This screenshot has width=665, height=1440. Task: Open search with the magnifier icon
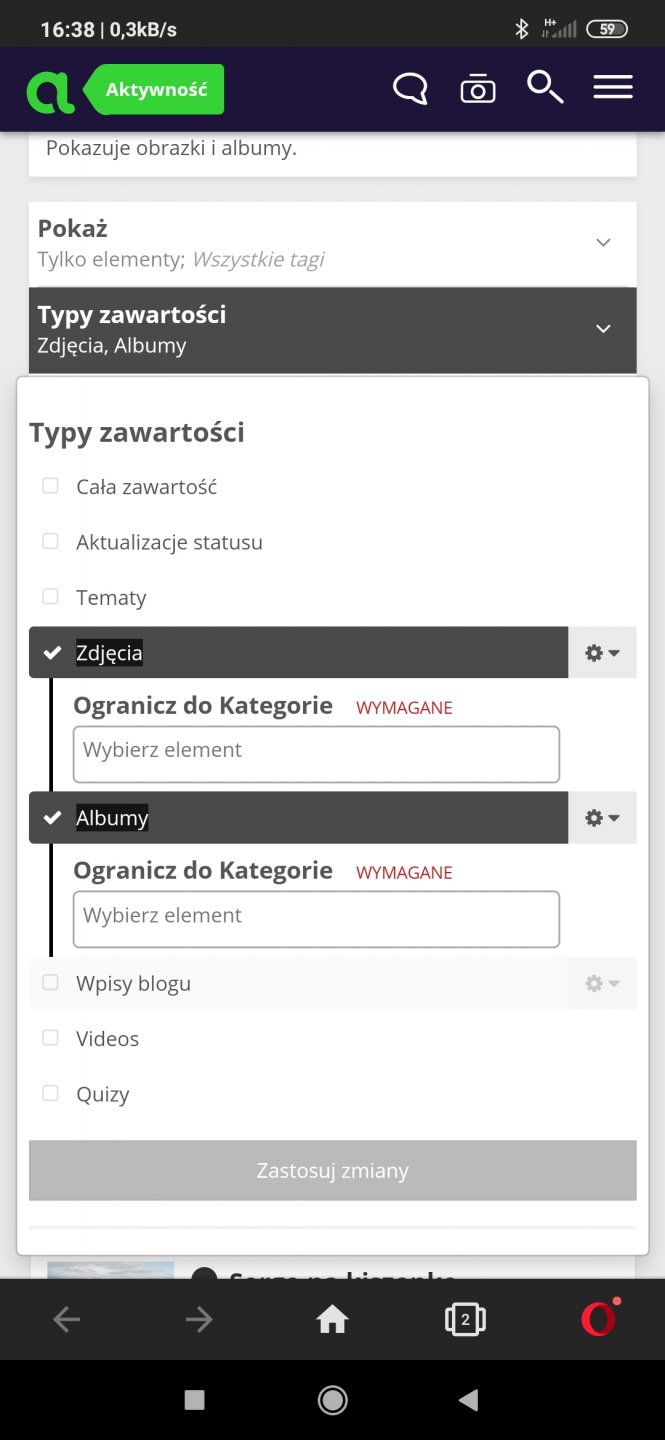click(545, 88)
